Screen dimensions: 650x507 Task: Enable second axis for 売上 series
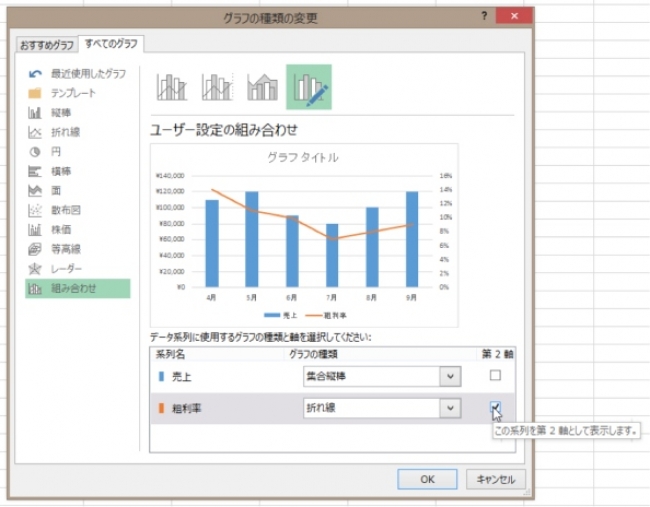(495, 376)
